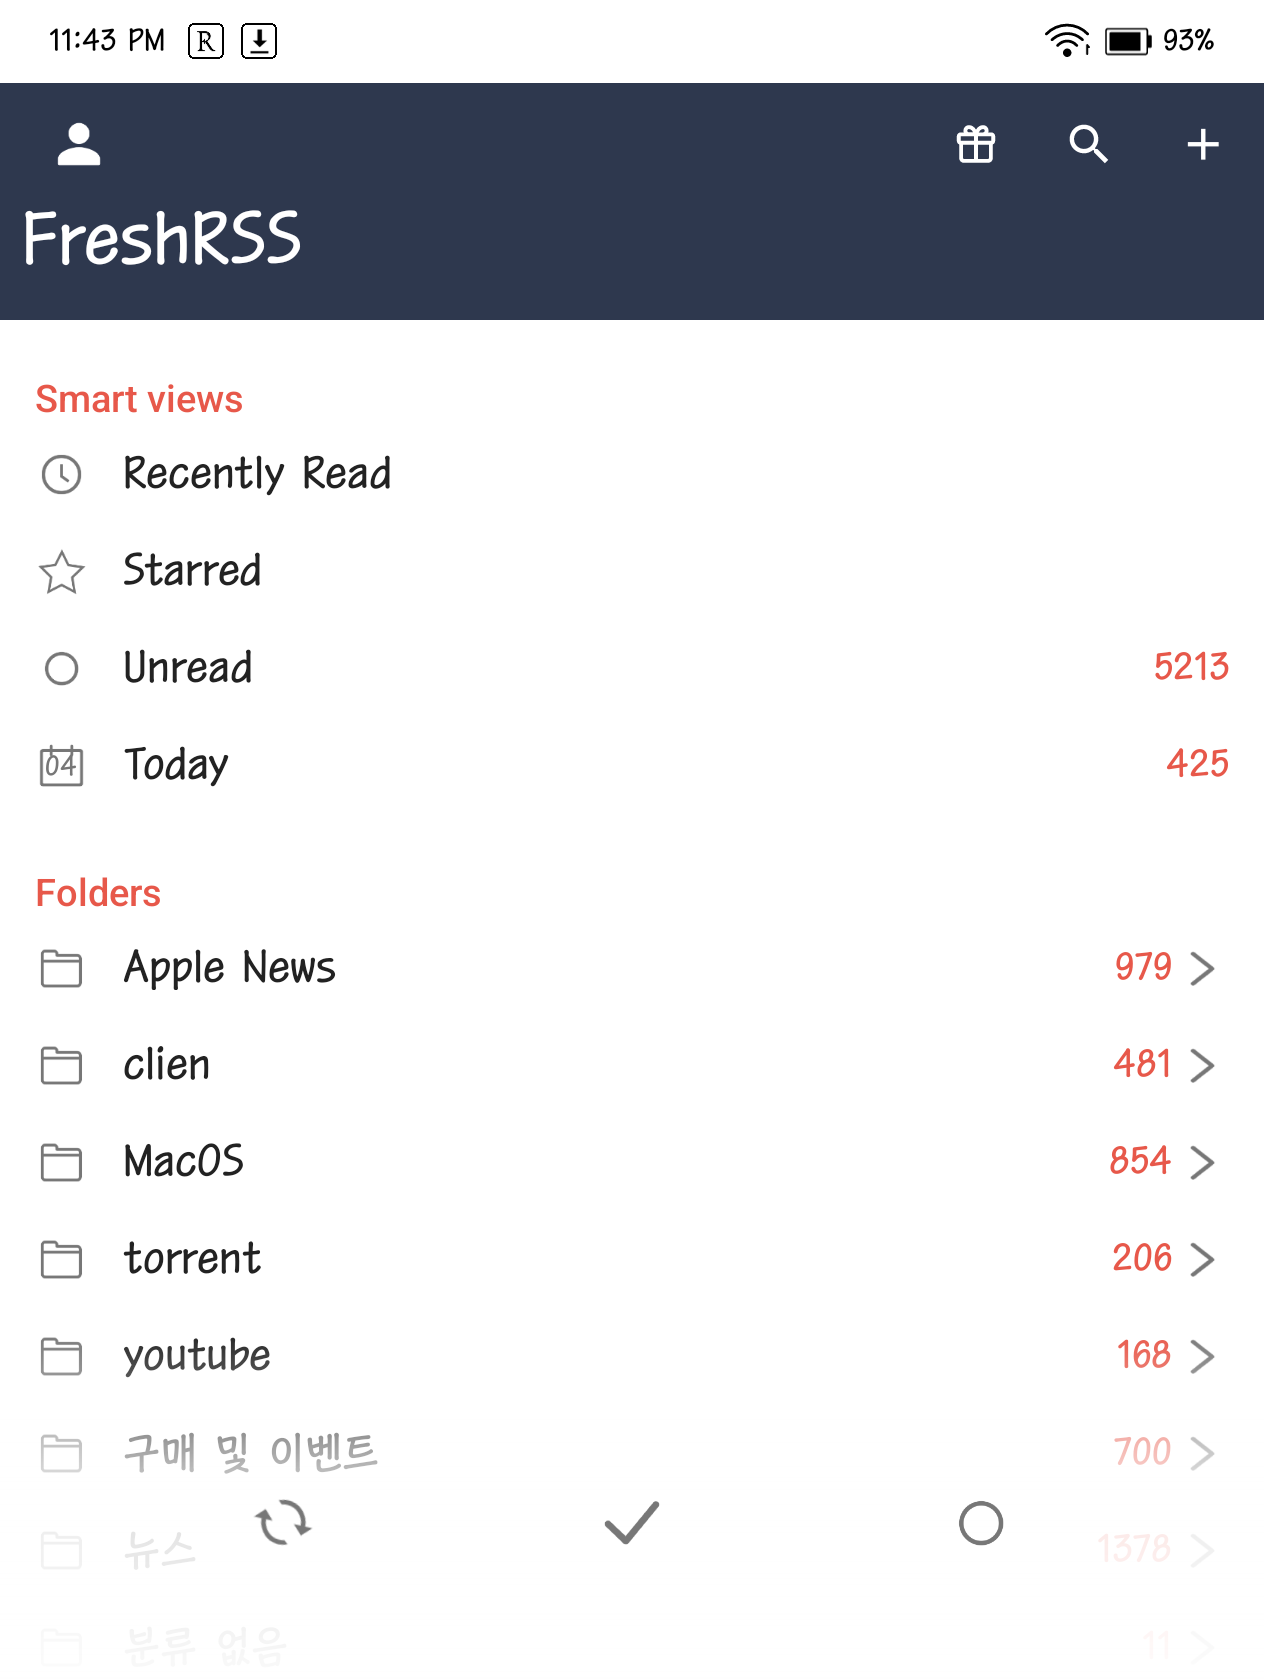This screenshot has height=1680, width=1264.
Task: Tap the gift box icon
Action: (x=976, y=145)
